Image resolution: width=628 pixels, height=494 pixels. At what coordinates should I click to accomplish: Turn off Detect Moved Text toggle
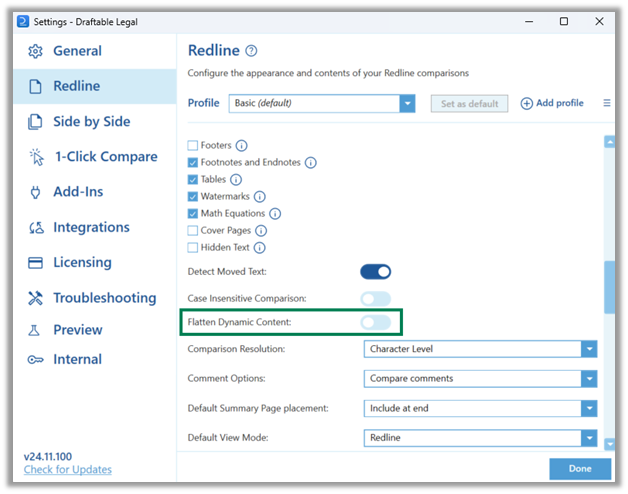click(x=375, y=272)
